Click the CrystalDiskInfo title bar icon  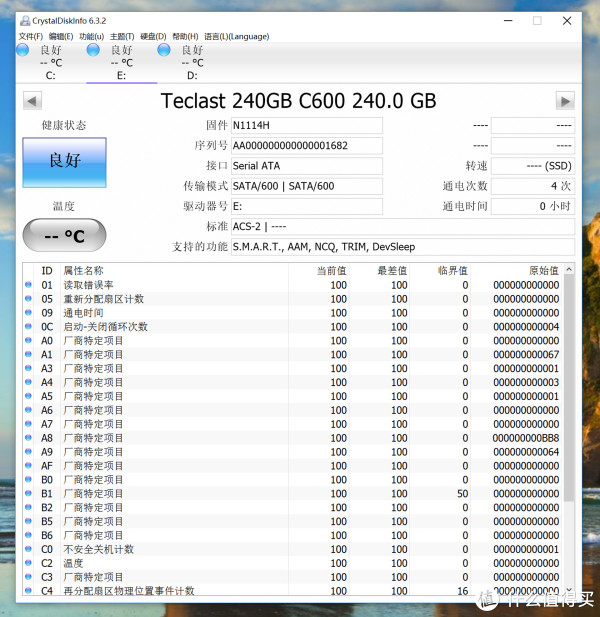[x=25, y=20]
